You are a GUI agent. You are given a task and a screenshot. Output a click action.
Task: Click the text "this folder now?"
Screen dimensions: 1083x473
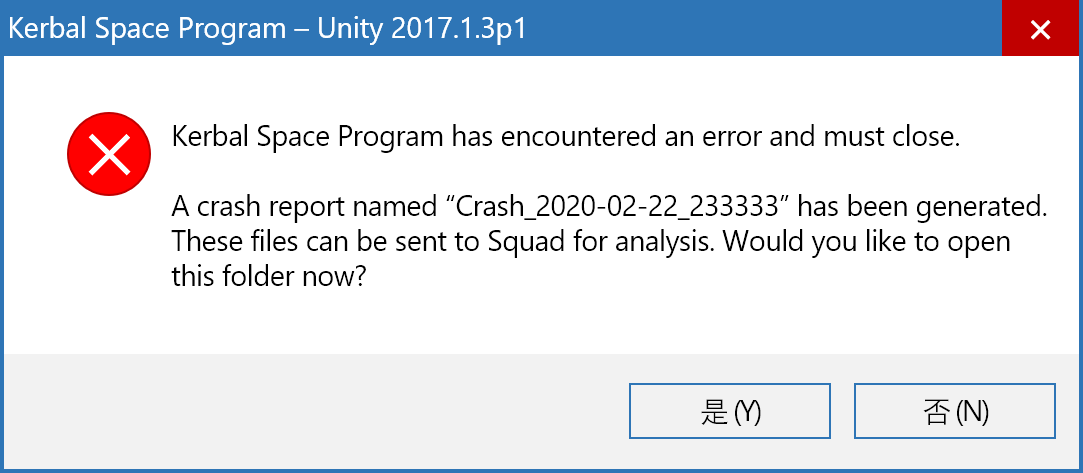[268, 277]
